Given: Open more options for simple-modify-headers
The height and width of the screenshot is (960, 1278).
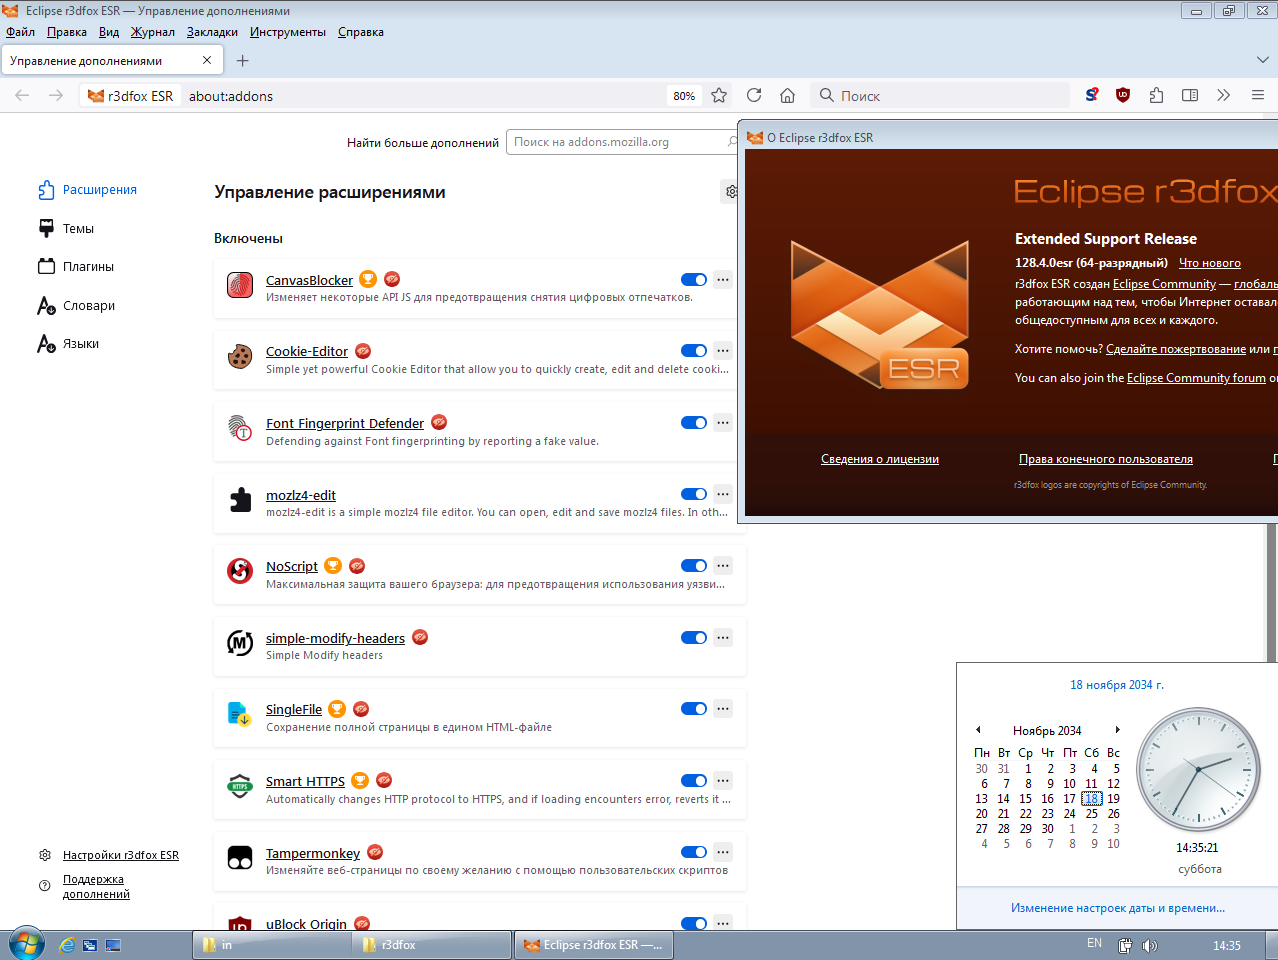Looking at the screenshot, I should pyautogui.click(x=723, y=638).
